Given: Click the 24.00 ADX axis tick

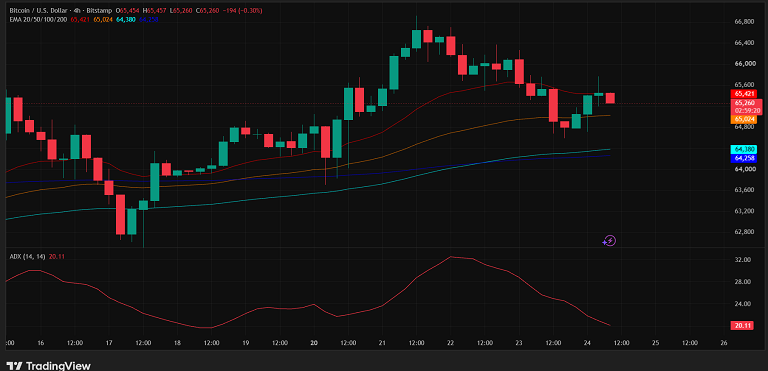Looking at the screenshot, I should (743, 304).
